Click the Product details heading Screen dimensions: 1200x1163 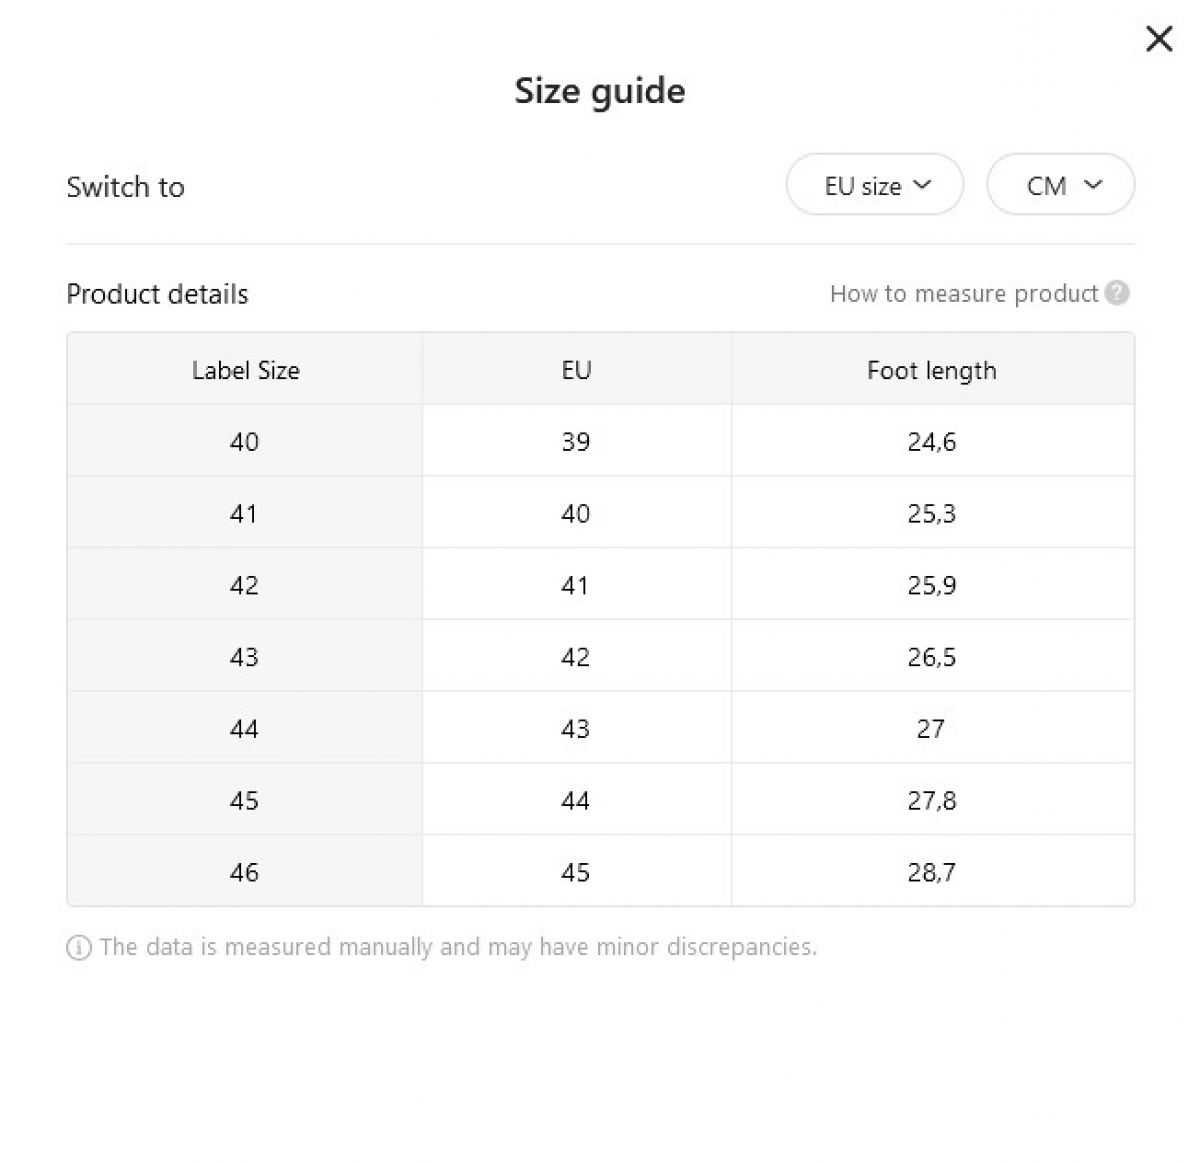(x=157, y=294)
